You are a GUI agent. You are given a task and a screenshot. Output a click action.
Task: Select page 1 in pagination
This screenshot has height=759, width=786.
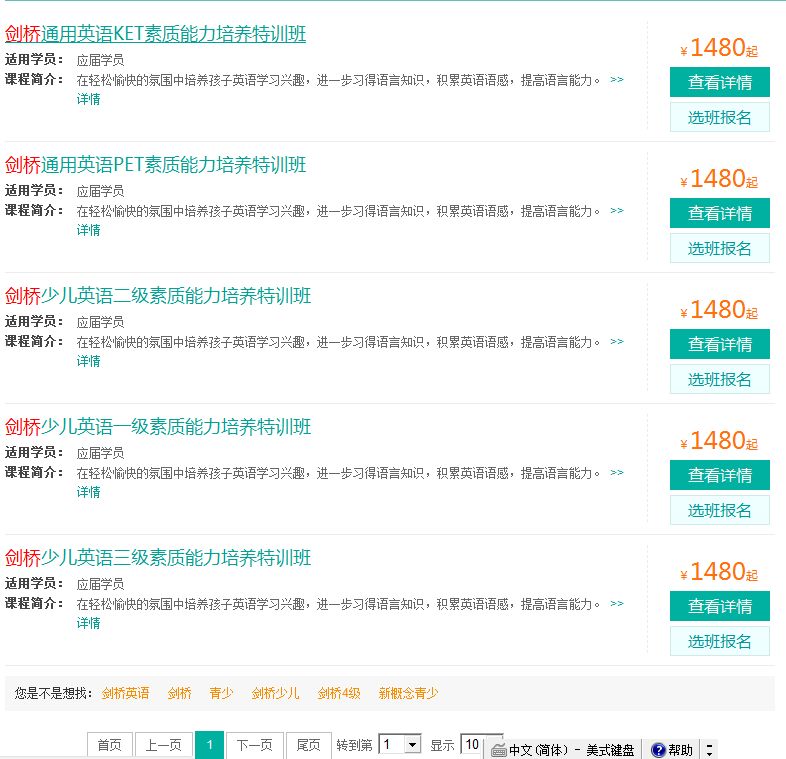tap(210, 745)
